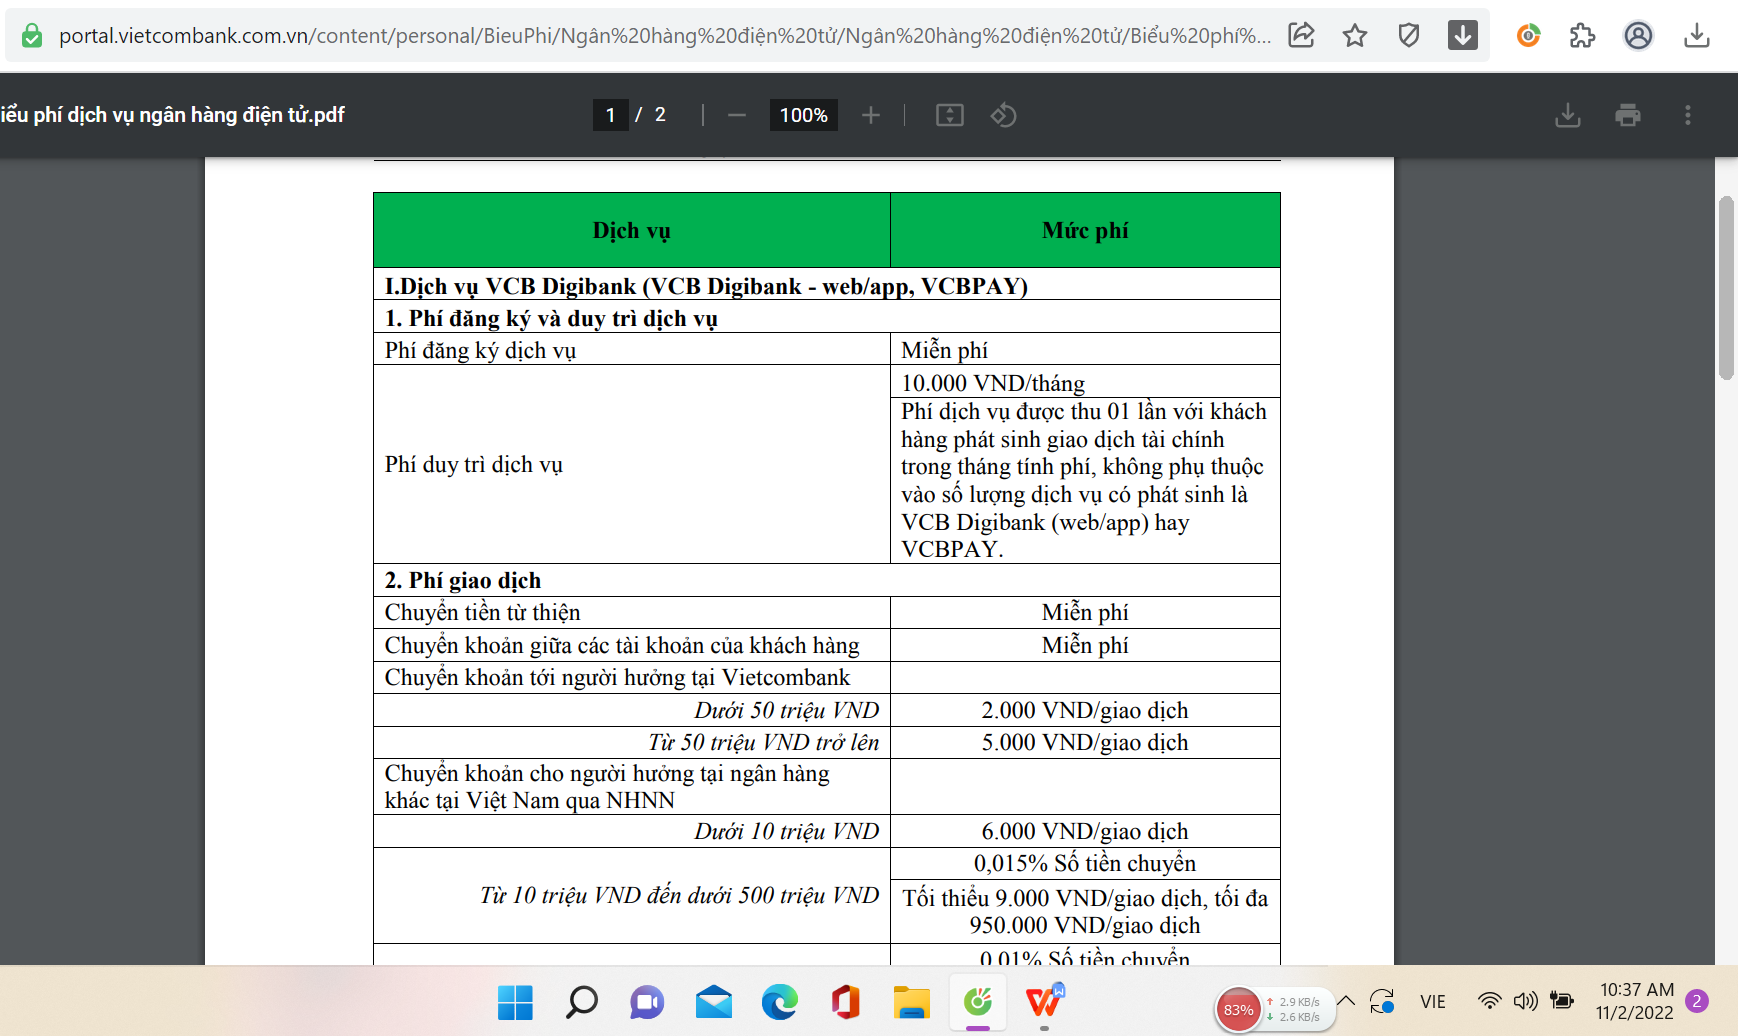Zoom in the PDF with plus
Screen dimensions: 1738x1036
tap(871, 115)
